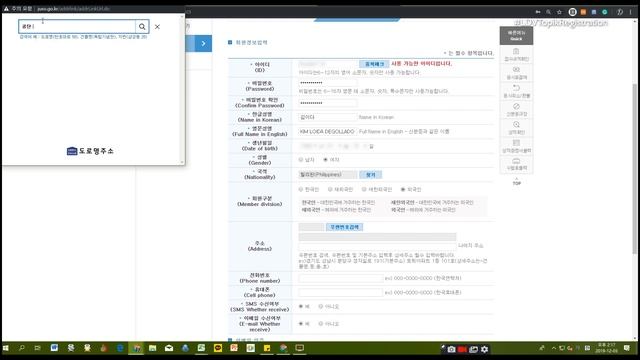
Task: Open the Quick sidebar item with magnifier icon
Action: tap(516, 128)
